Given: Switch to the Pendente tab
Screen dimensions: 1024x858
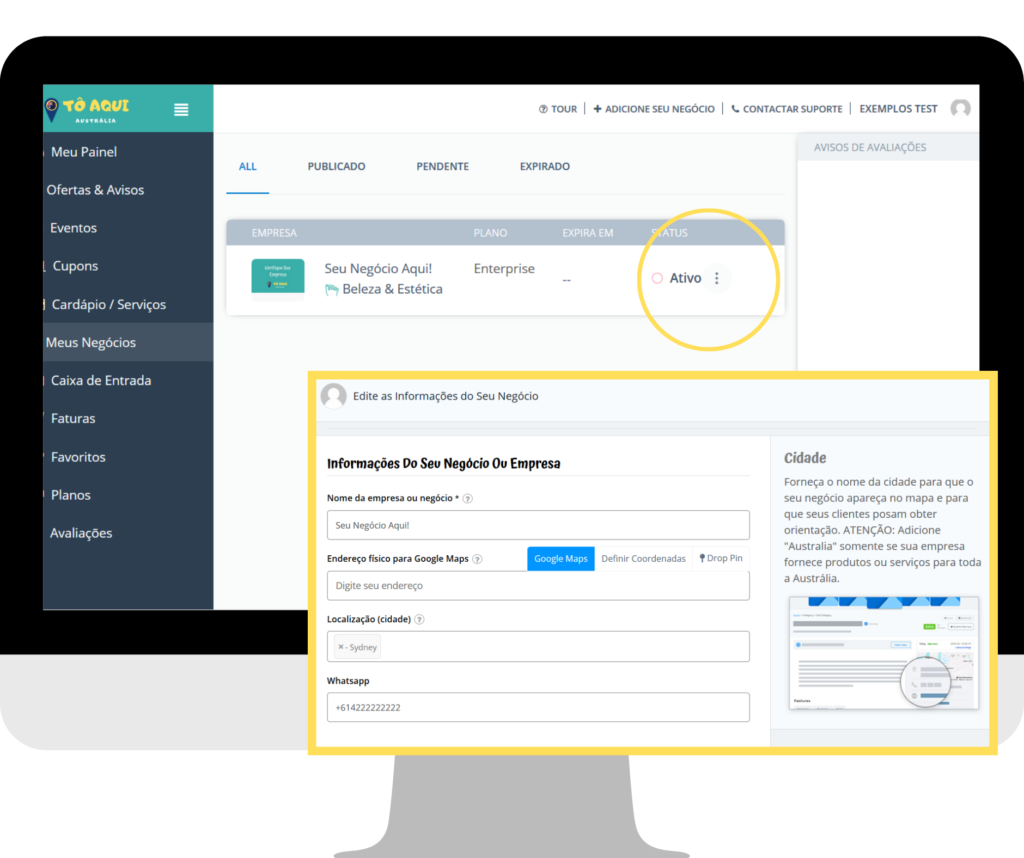Looking at the screenshot, I should click(443, 167).
